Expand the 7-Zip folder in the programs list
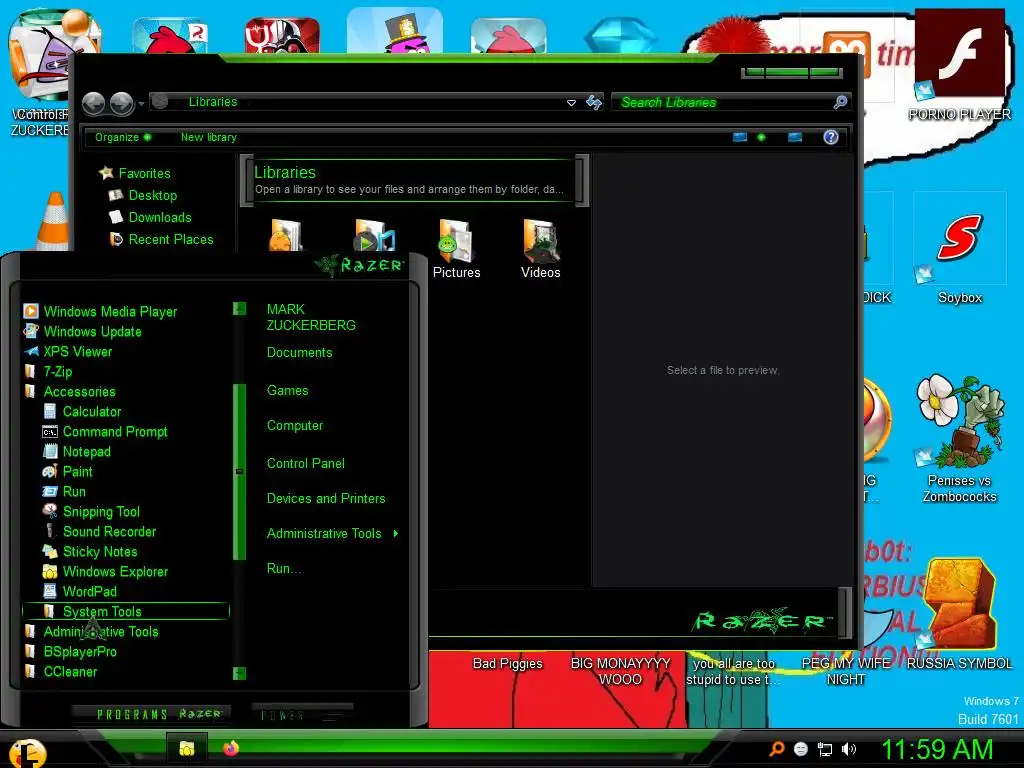The height and width of the screenshot is (768, 1024). pyautogui.click(x=48, y=372)
